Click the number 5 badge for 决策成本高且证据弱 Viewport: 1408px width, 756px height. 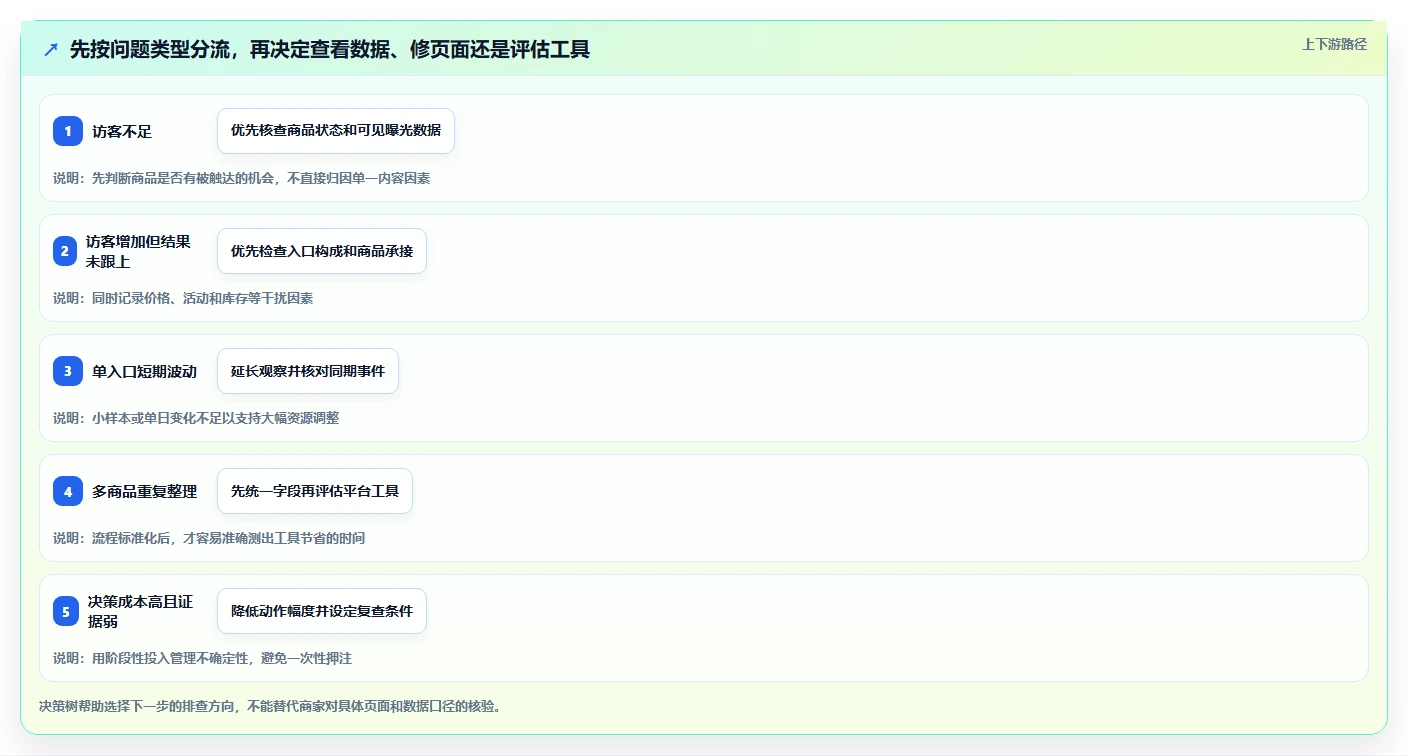pos(65,611)
